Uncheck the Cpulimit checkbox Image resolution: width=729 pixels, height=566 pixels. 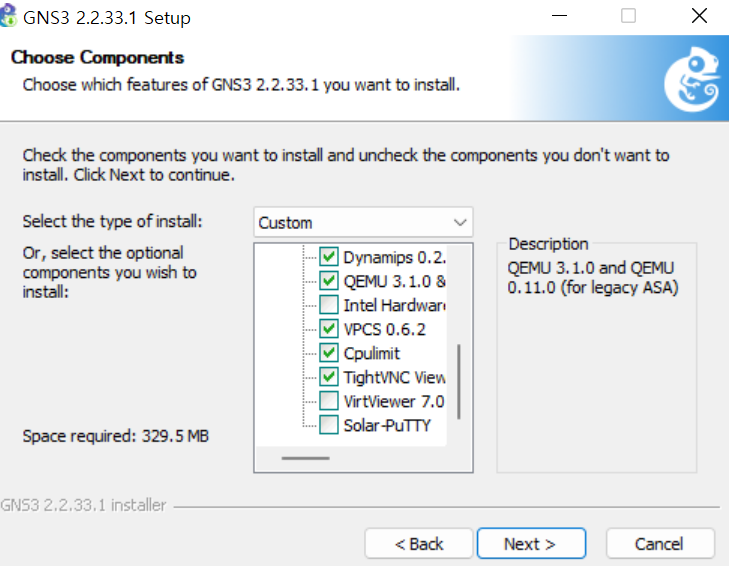329,353
